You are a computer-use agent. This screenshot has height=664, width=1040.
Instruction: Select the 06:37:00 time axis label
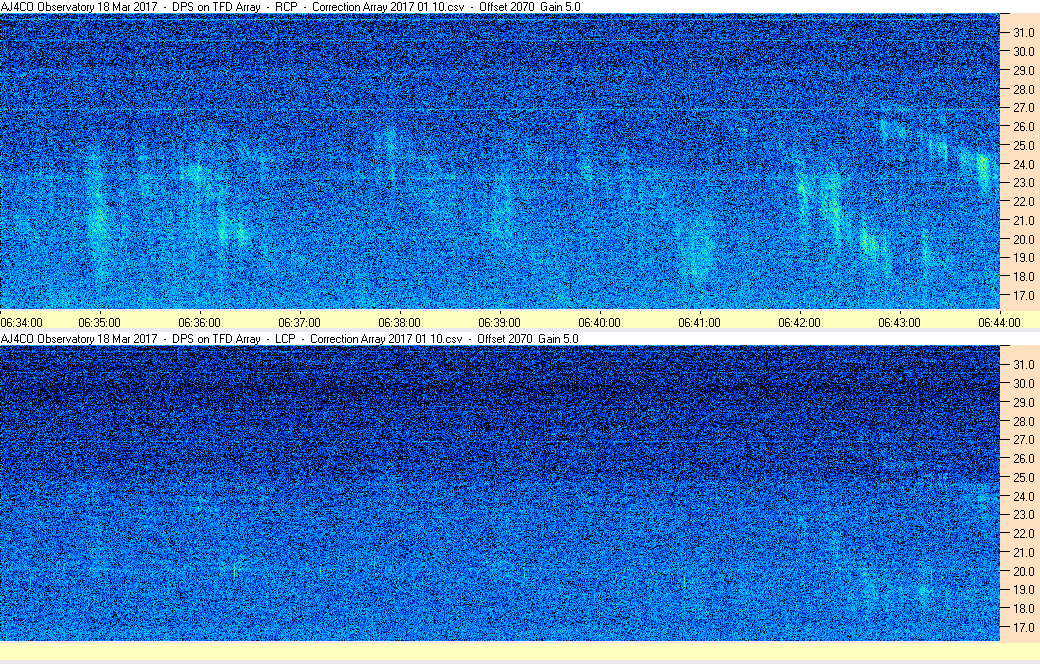(299, 322)
